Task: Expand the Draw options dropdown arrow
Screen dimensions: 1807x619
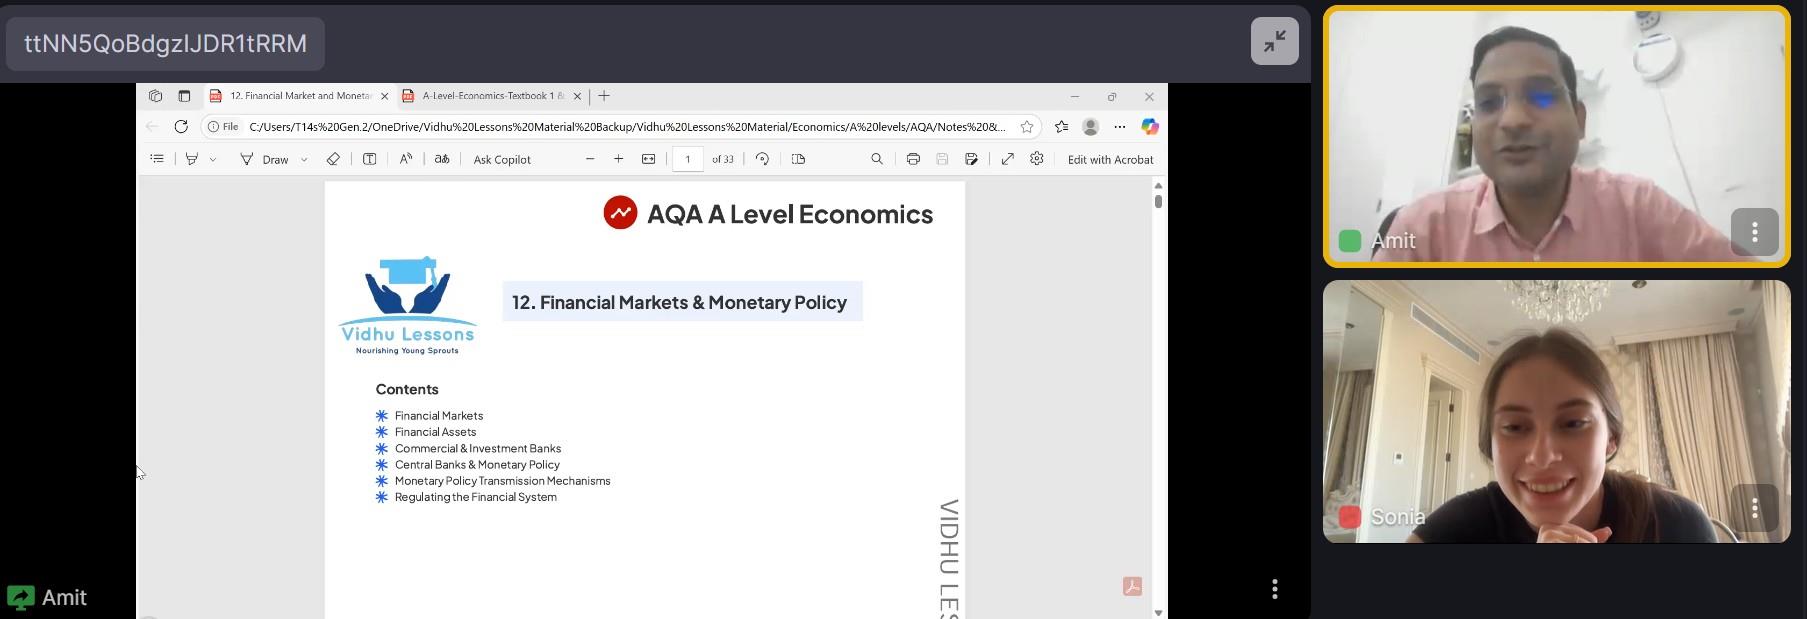Action: point(304,160)
